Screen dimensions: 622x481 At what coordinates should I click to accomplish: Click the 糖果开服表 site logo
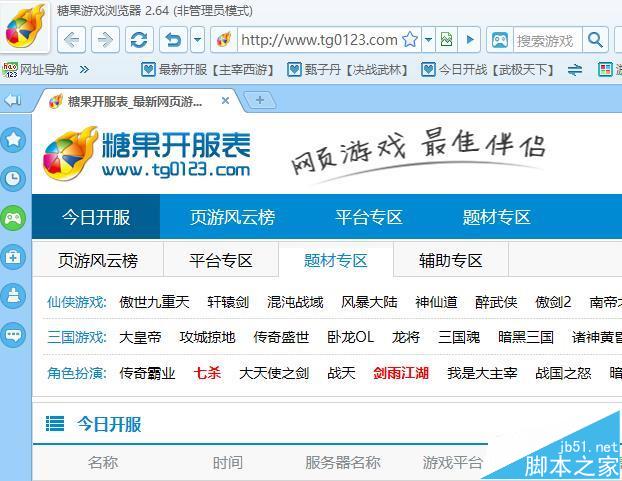pyautogui.click(x=147, y=153)
